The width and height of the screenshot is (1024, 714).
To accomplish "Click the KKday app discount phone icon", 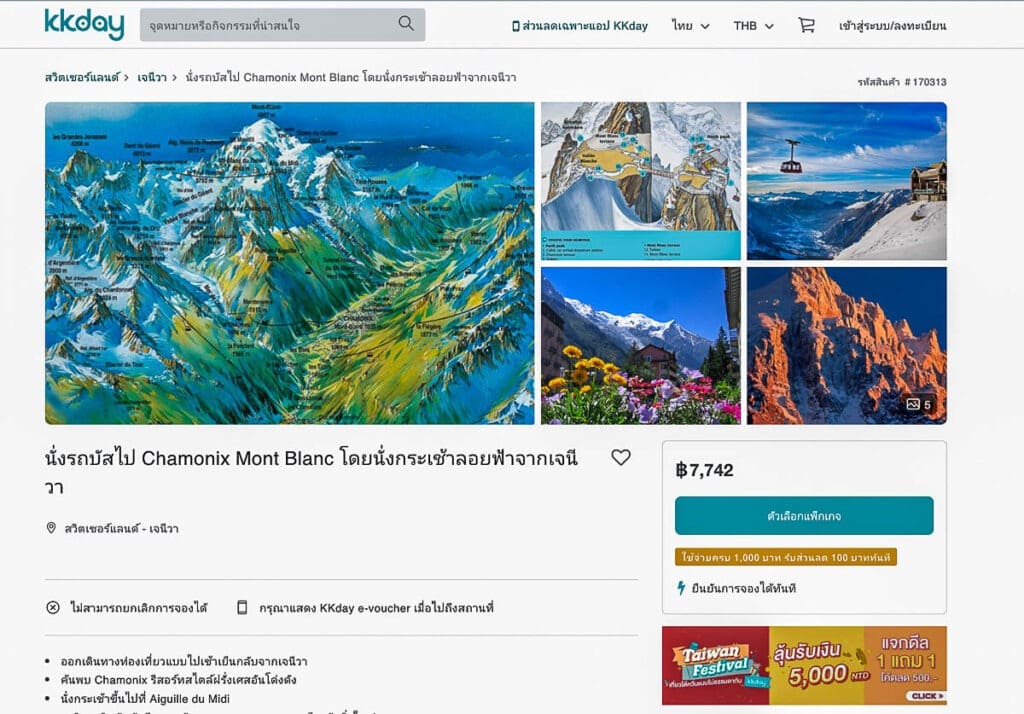I will pyautogui.click(x=515, y=26).
